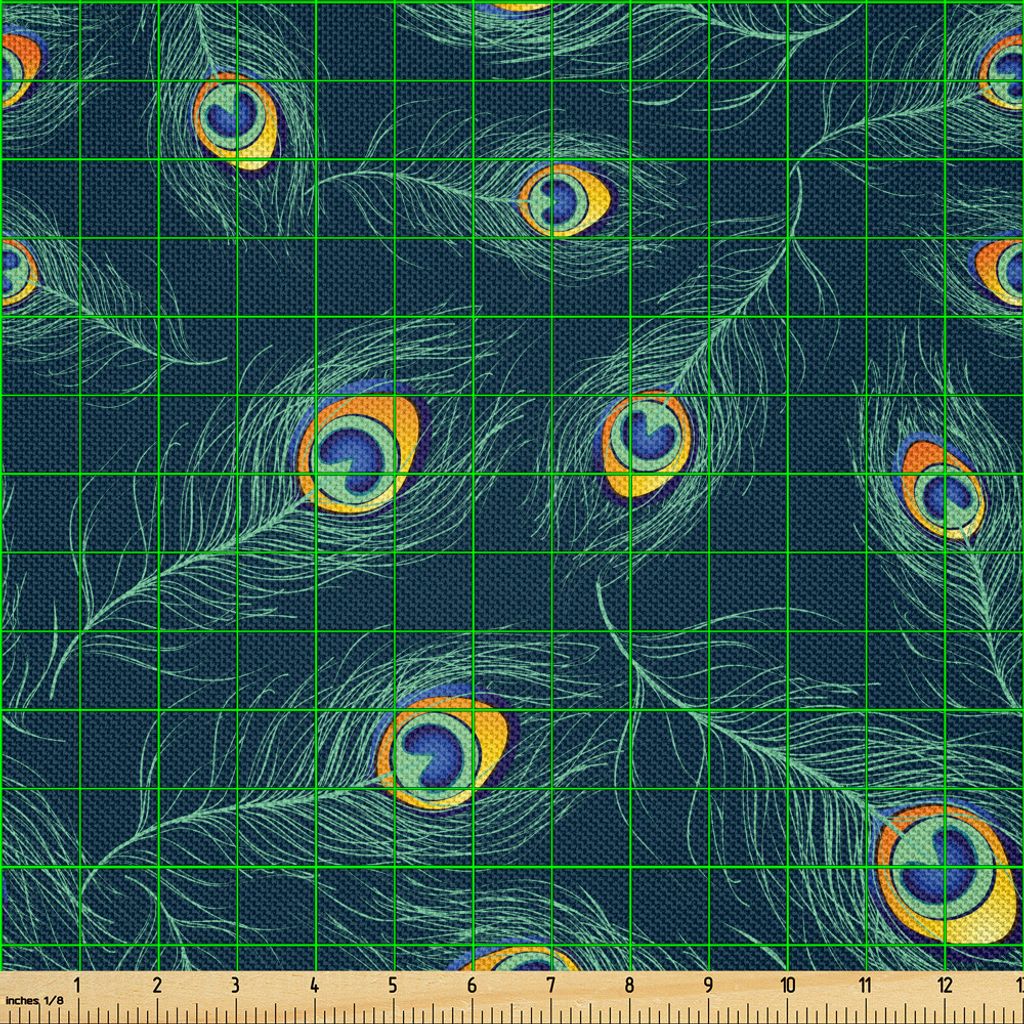1024x1024 pixels.
Task: Click the number 1 on the ruler
Action: point(77,985)
